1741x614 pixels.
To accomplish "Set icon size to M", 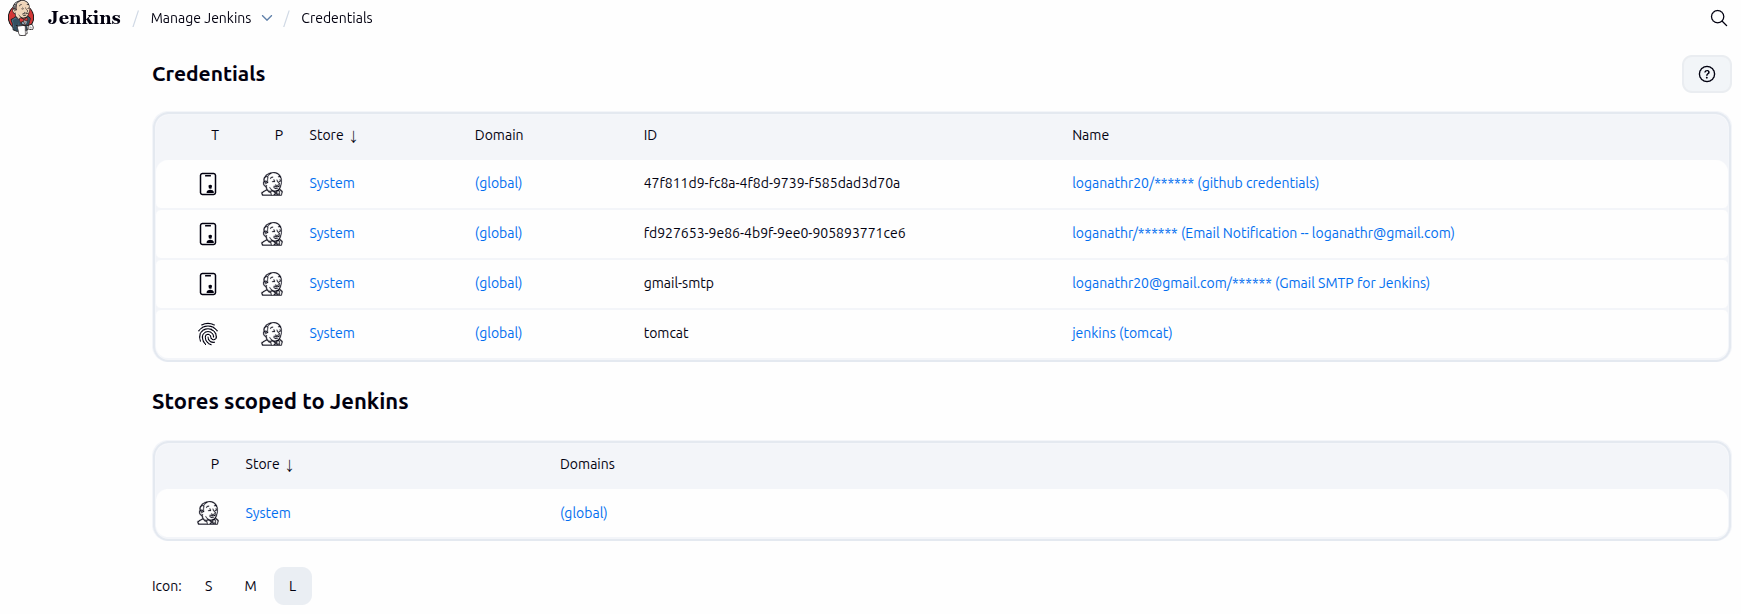I will coord(251,586).
